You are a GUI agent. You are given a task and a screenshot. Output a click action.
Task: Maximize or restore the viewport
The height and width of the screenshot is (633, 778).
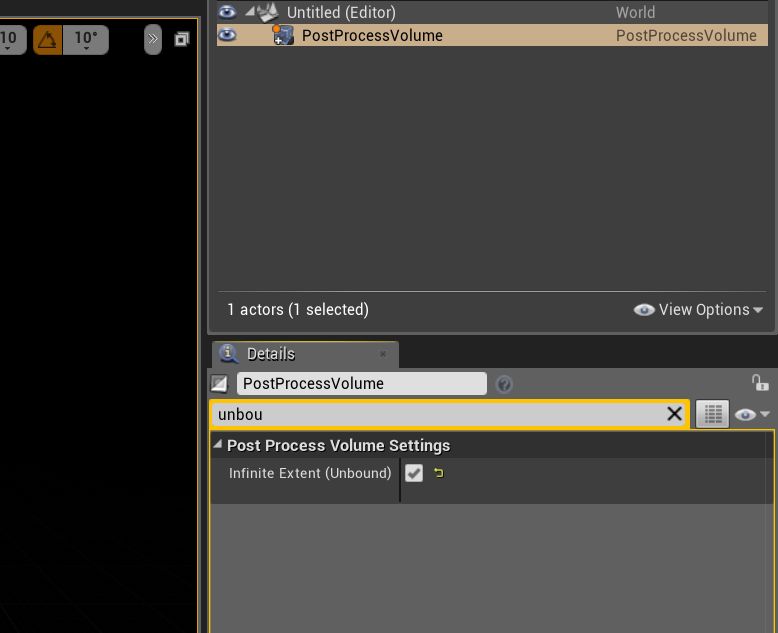tap(182, 39)
